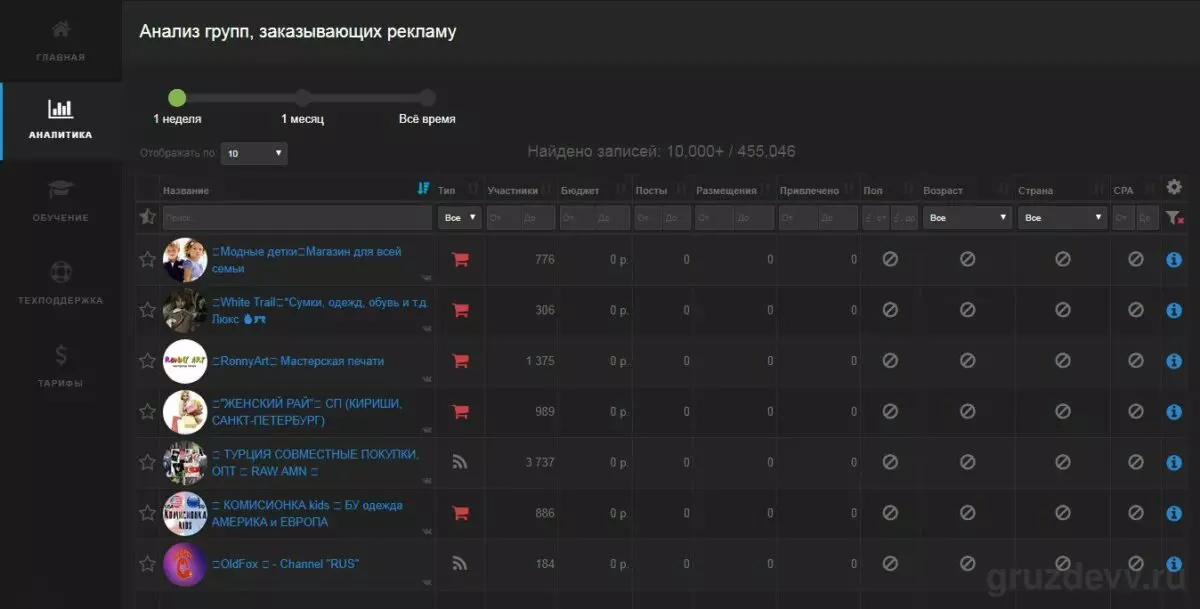This screenshot has height=609, width=1200.
Task: Select the Аналитика sidebar item
Action: click(61, 121)
